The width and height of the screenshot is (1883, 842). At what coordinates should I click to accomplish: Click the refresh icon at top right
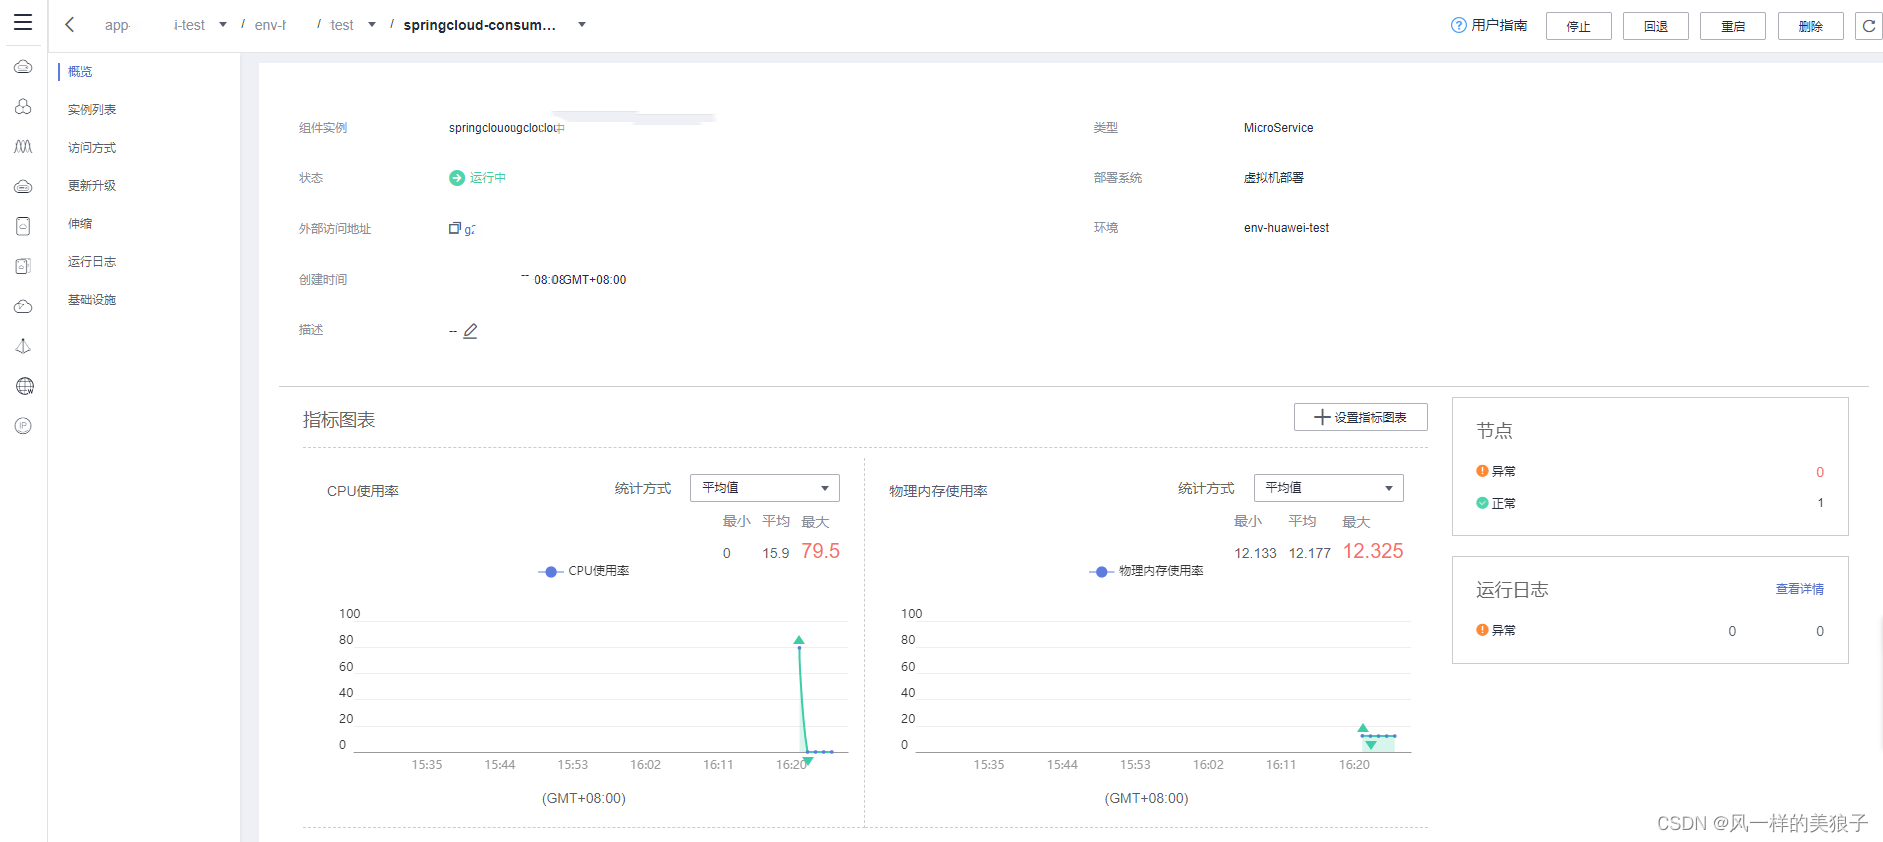coord(1868,26)
